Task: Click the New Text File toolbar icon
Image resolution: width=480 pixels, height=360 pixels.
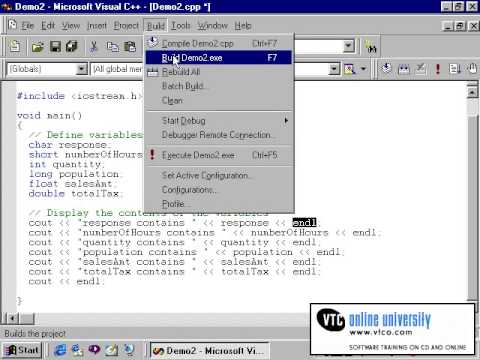Action: 15,46
